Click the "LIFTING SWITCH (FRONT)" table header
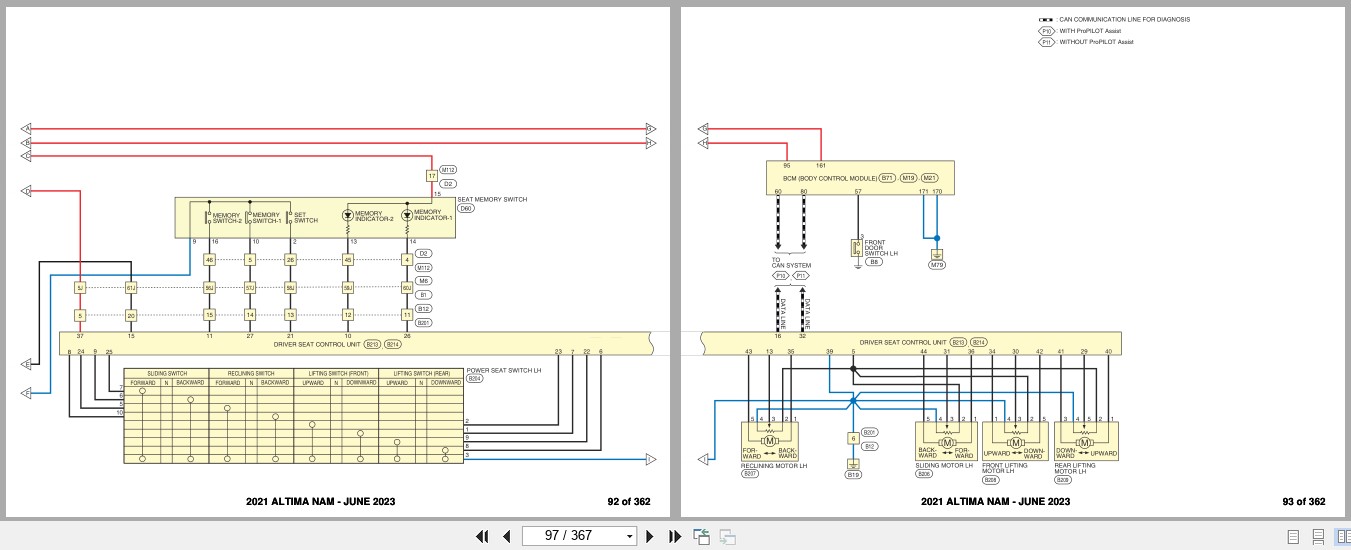The width and height of the screenshot is (1351, 550). (336, 373)
